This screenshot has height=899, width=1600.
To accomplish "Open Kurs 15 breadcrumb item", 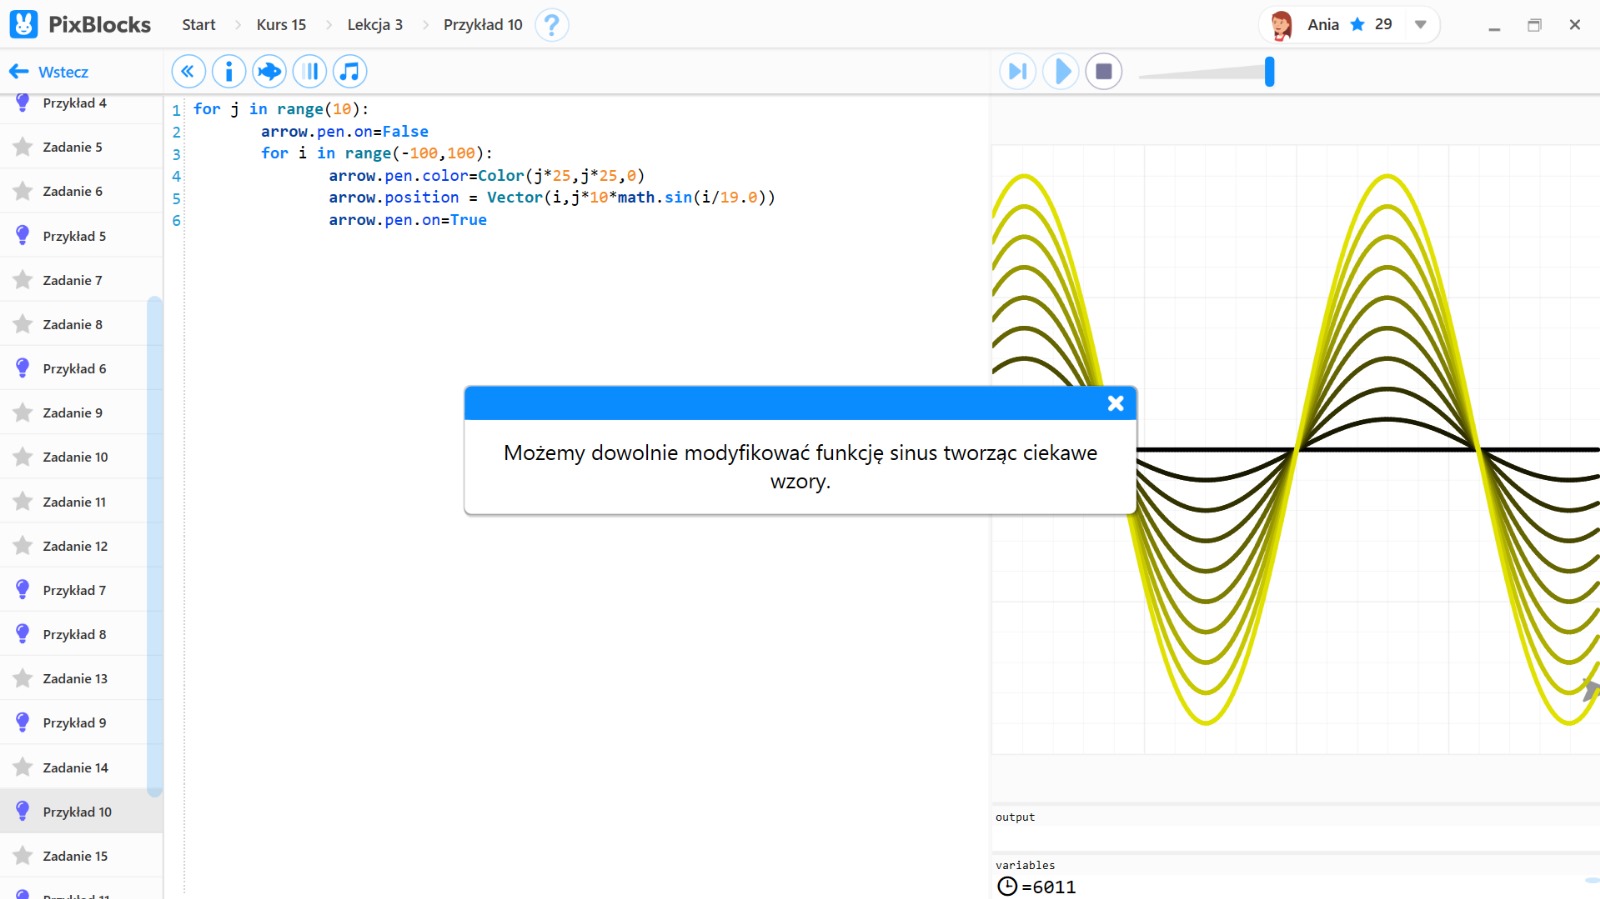I will [x=281, y=25].
